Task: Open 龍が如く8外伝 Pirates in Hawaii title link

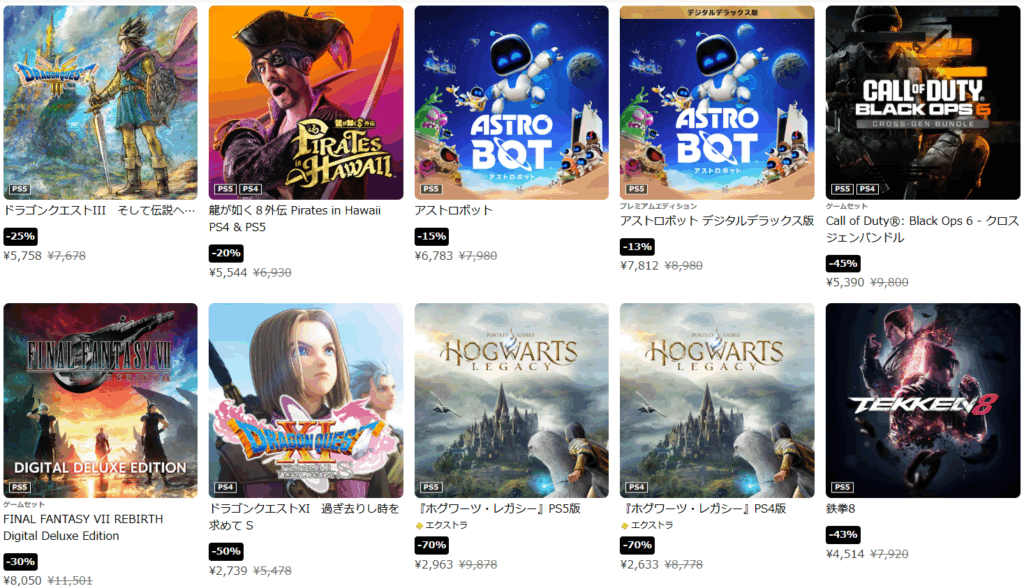Action: pos(295,219)
